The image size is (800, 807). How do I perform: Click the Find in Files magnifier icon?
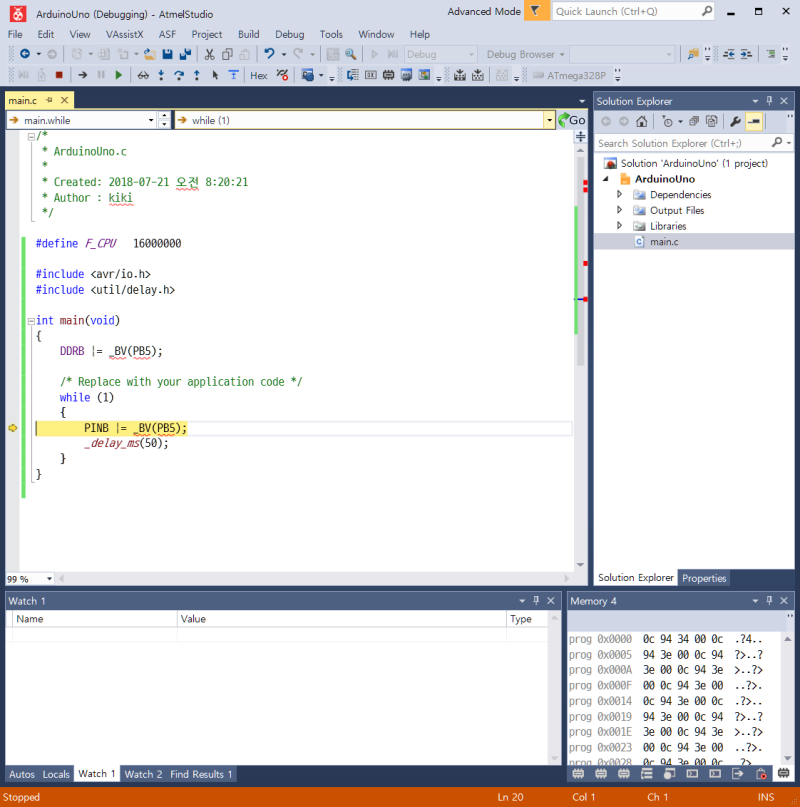tap(351, 54)
